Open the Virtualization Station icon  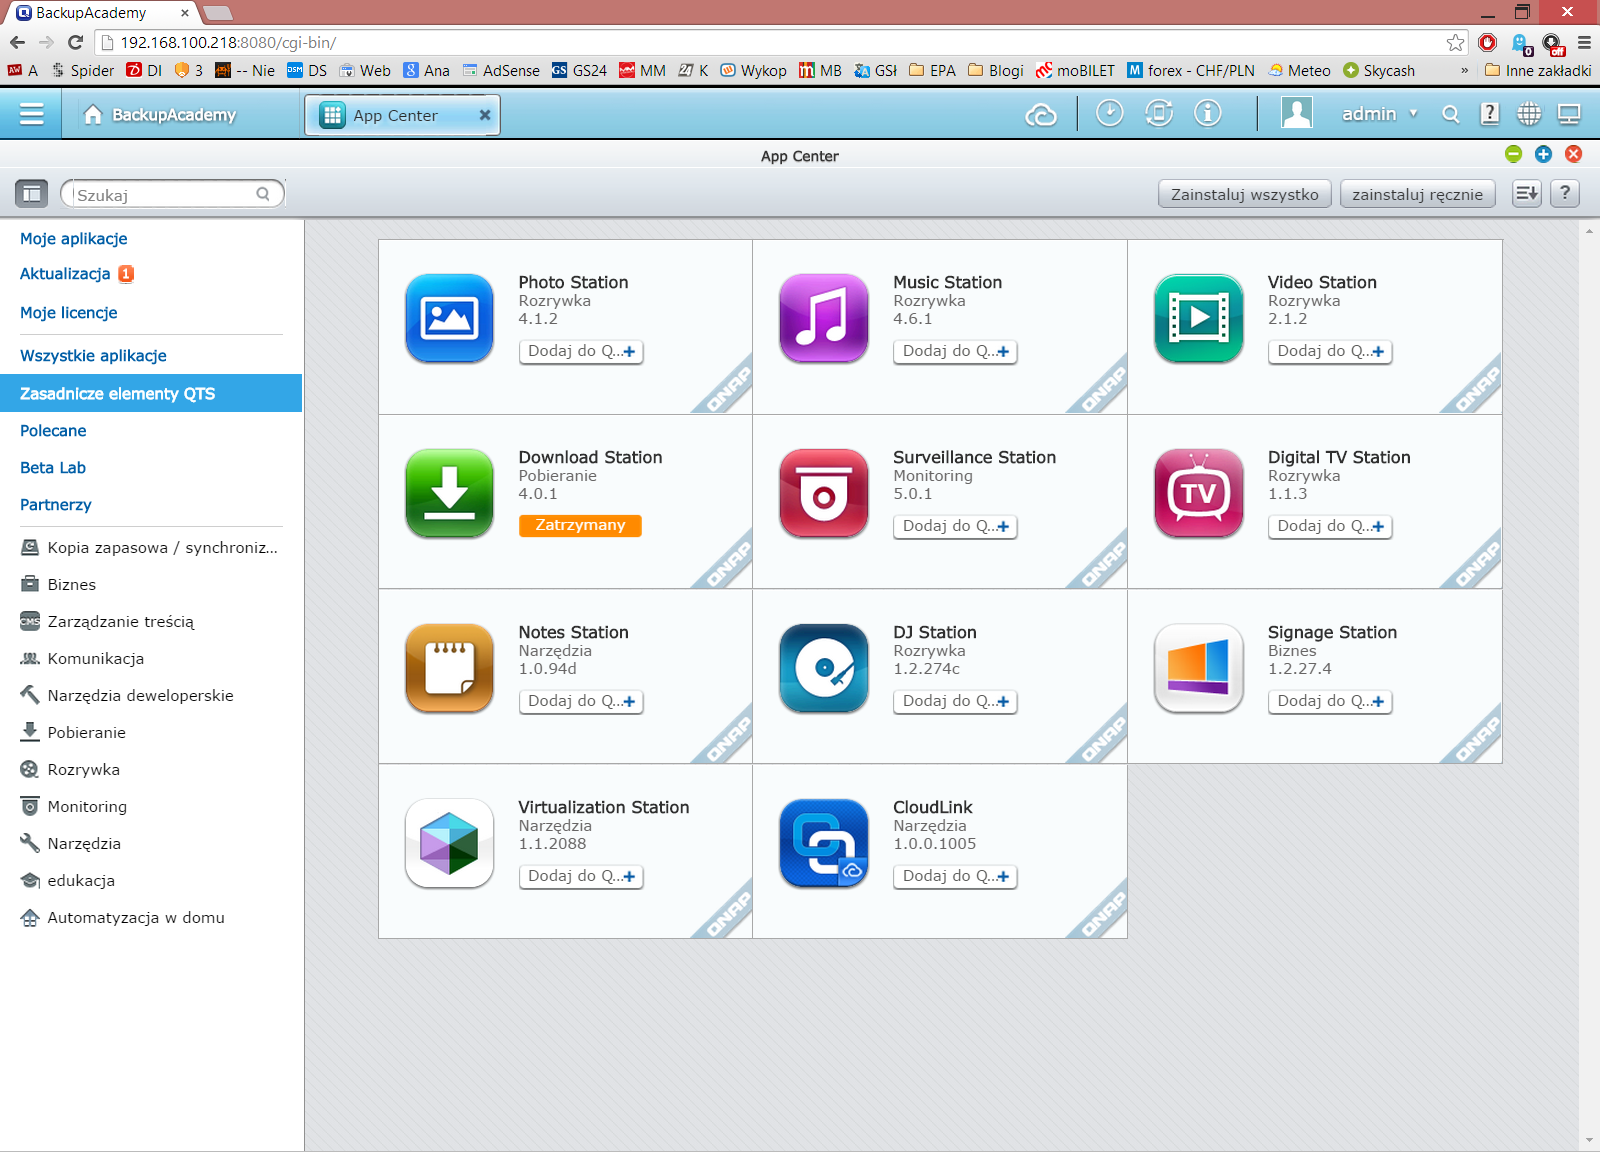pos(449,843)
